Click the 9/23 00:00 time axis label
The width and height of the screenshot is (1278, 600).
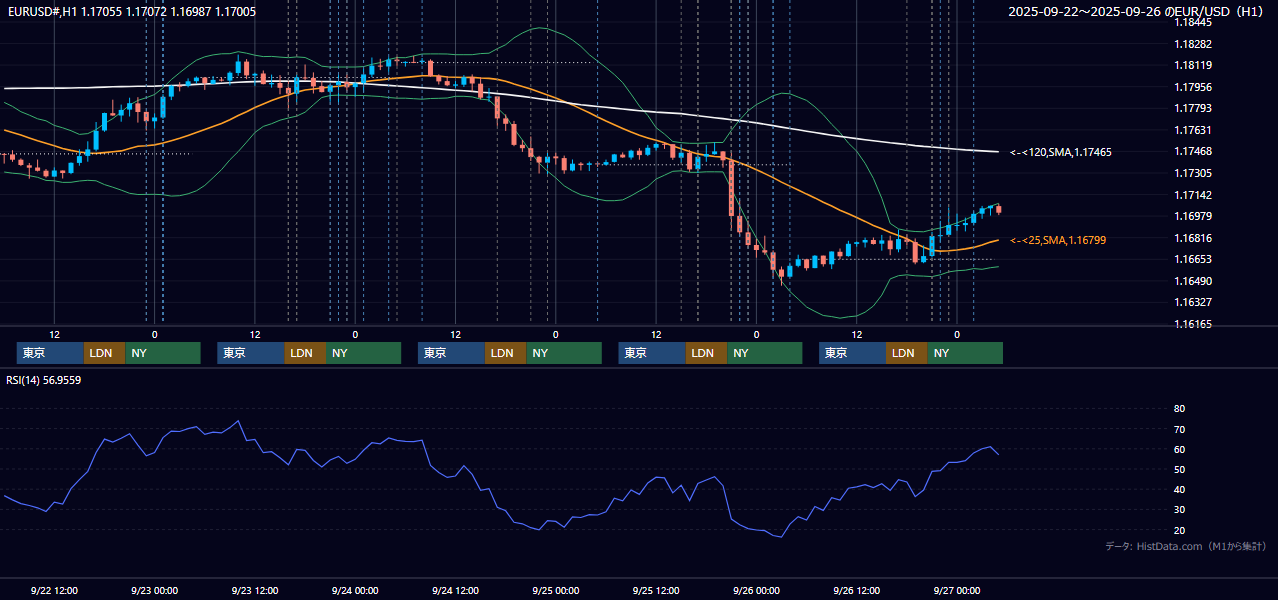pos(155,590)
